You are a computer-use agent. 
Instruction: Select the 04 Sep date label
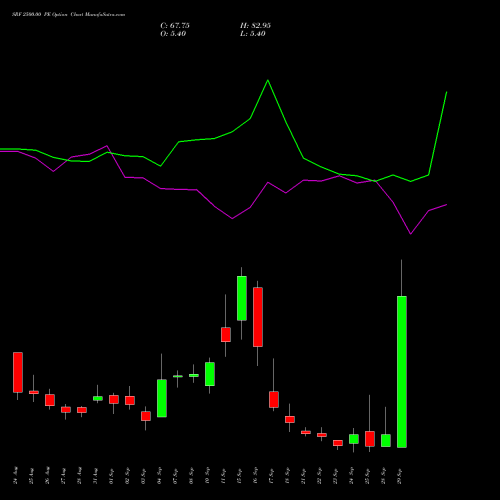click(160, 475)
